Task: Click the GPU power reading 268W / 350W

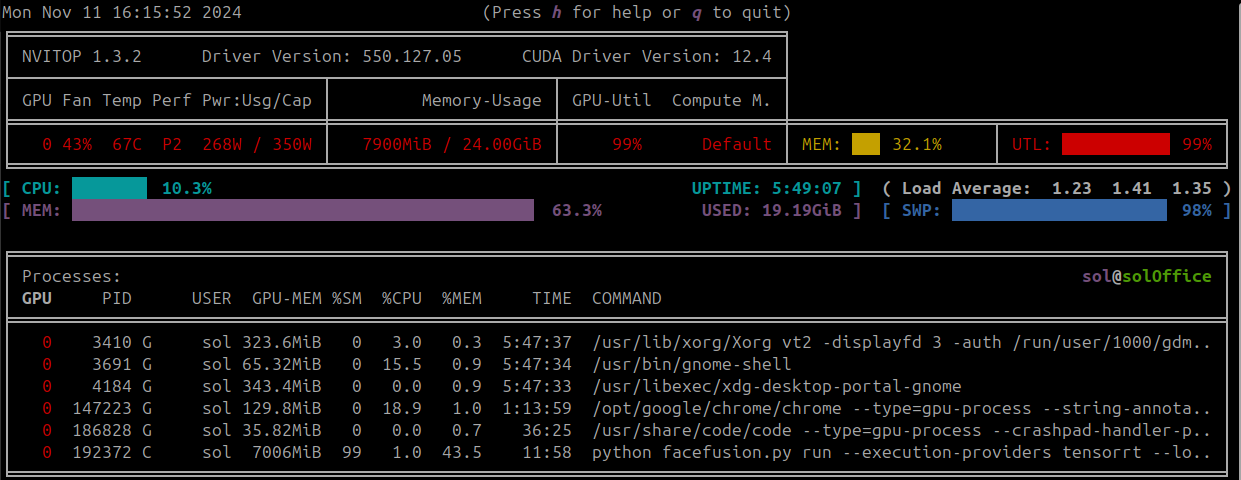Action: click(x=257, y=145)
